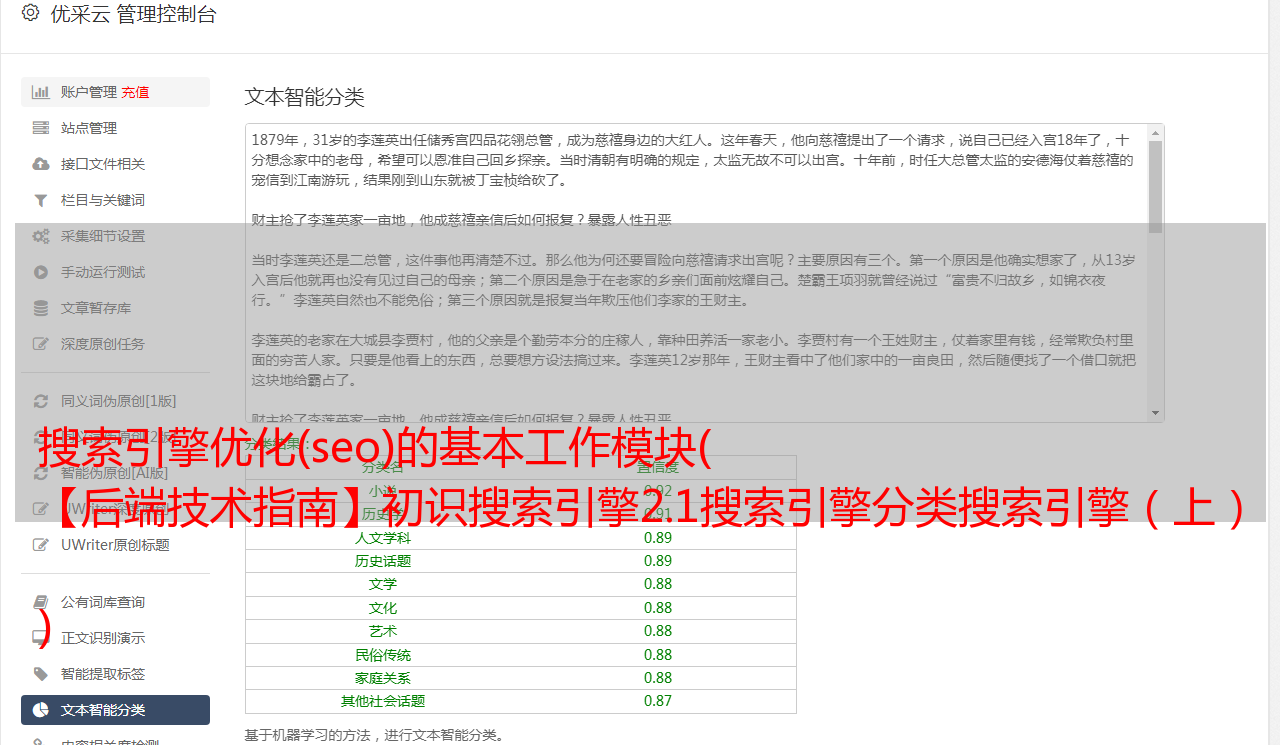Click the pie chart icon for 文本智能分类

[40, 710]
